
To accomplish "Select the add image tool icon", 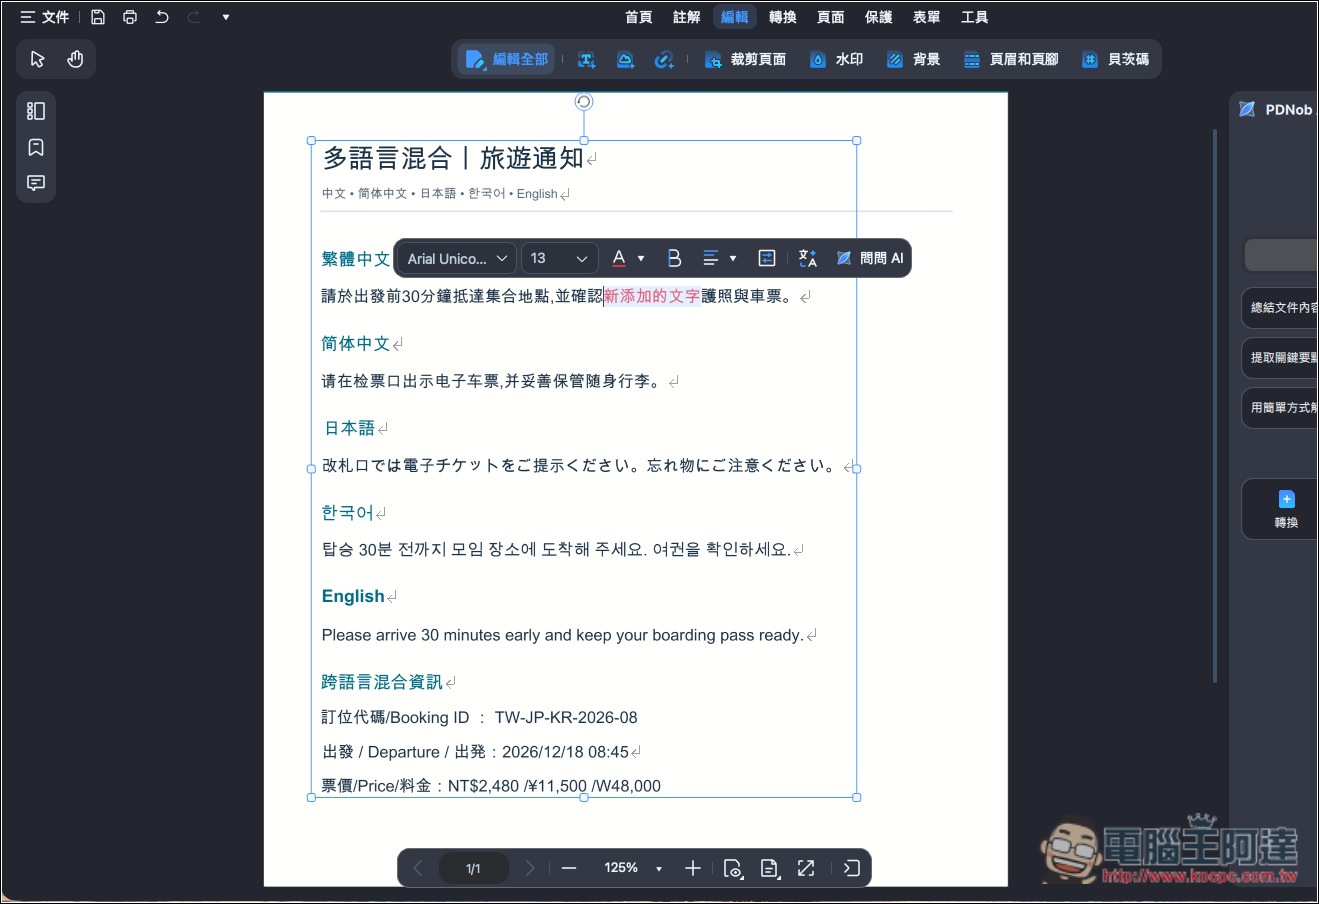I will (626, 60).
